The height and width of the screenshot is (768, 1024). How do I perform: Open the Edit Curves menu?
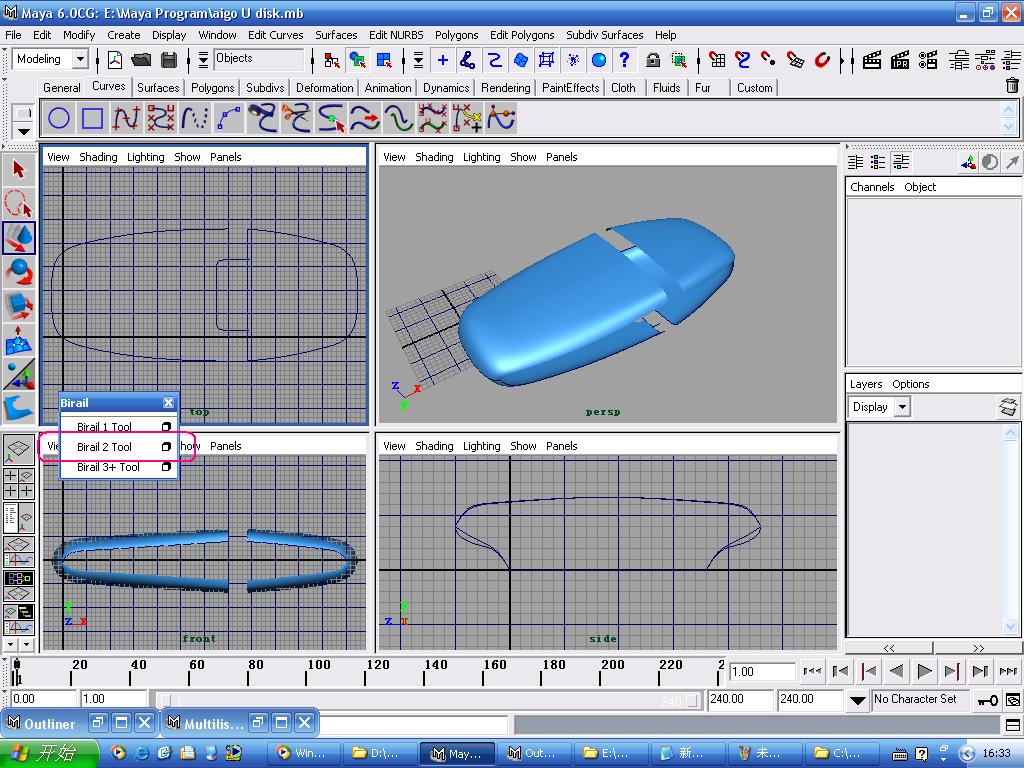276,35
